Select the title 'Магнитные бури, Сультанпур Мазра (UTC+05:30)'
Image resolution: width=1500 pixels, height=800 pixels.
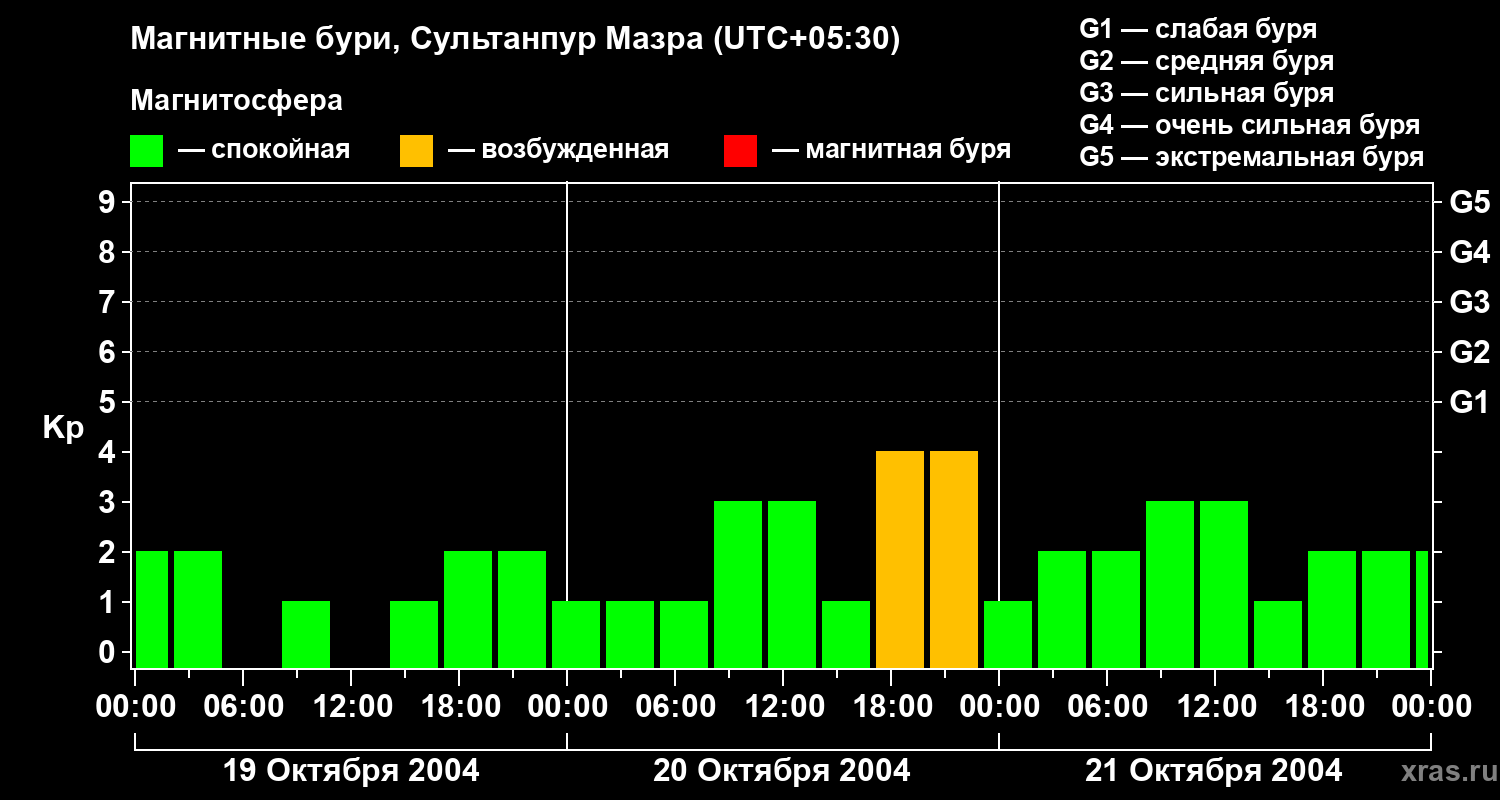tap(516, 40)
